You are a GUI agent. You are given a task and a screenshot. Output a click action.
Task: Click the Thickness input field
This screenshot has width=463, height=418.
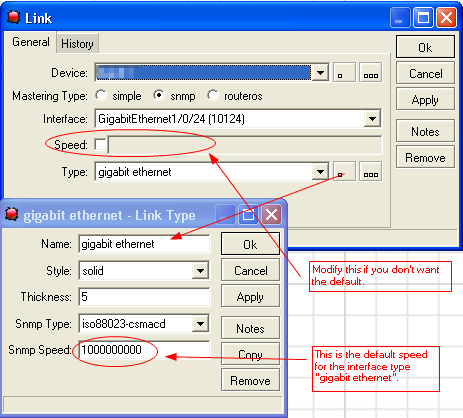(x=144, y=297)
